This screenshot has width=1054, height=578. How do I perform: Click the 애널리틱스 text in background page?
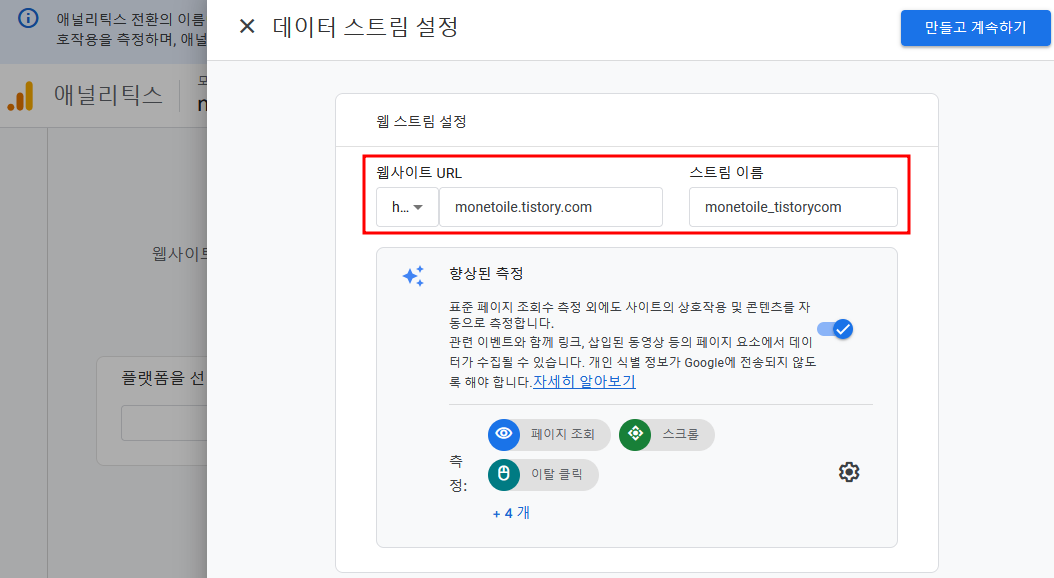tap(108, 95)
